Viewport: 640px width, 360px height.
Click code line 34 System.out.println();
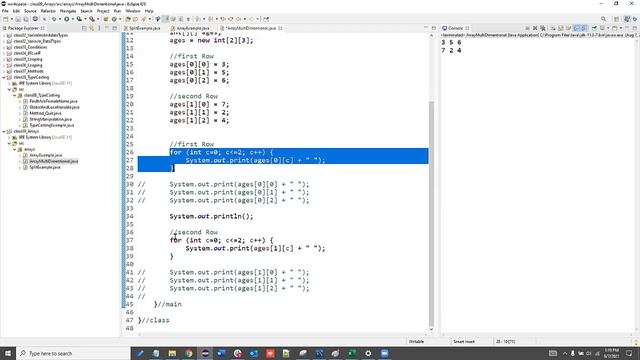click(x=211, y=216)
